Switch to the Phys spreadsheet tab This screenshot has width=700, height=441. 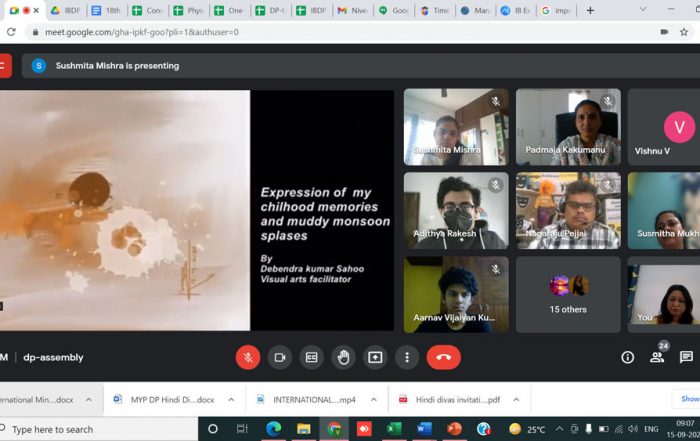(x=189, y=10)
